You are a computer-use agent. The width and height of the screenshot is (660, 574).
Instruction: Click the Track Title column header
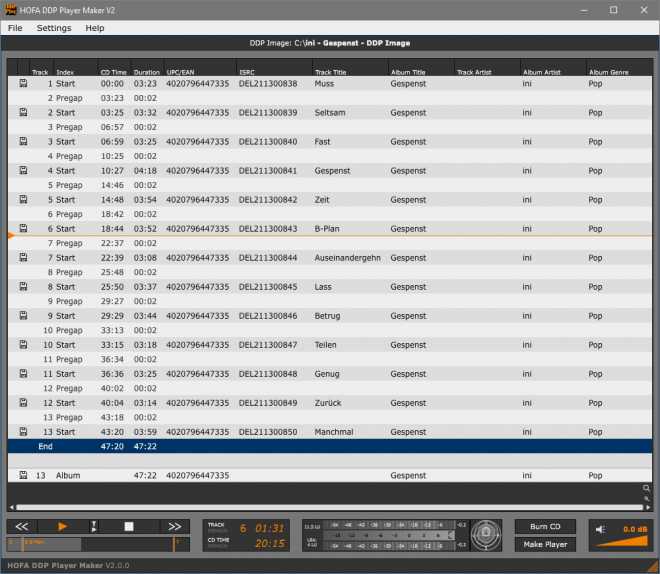pos(330,72)
